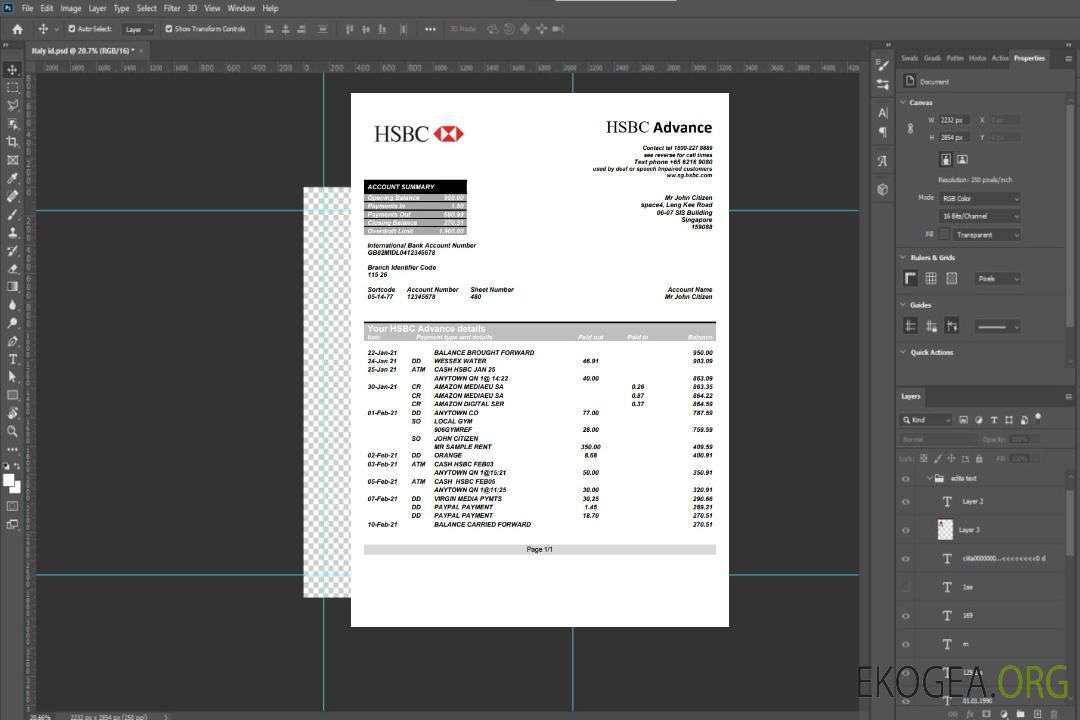The width and height of the screenshot is (1080, 720).
Task: Collapse the Canvas section
Action: (x=904, y=102)
